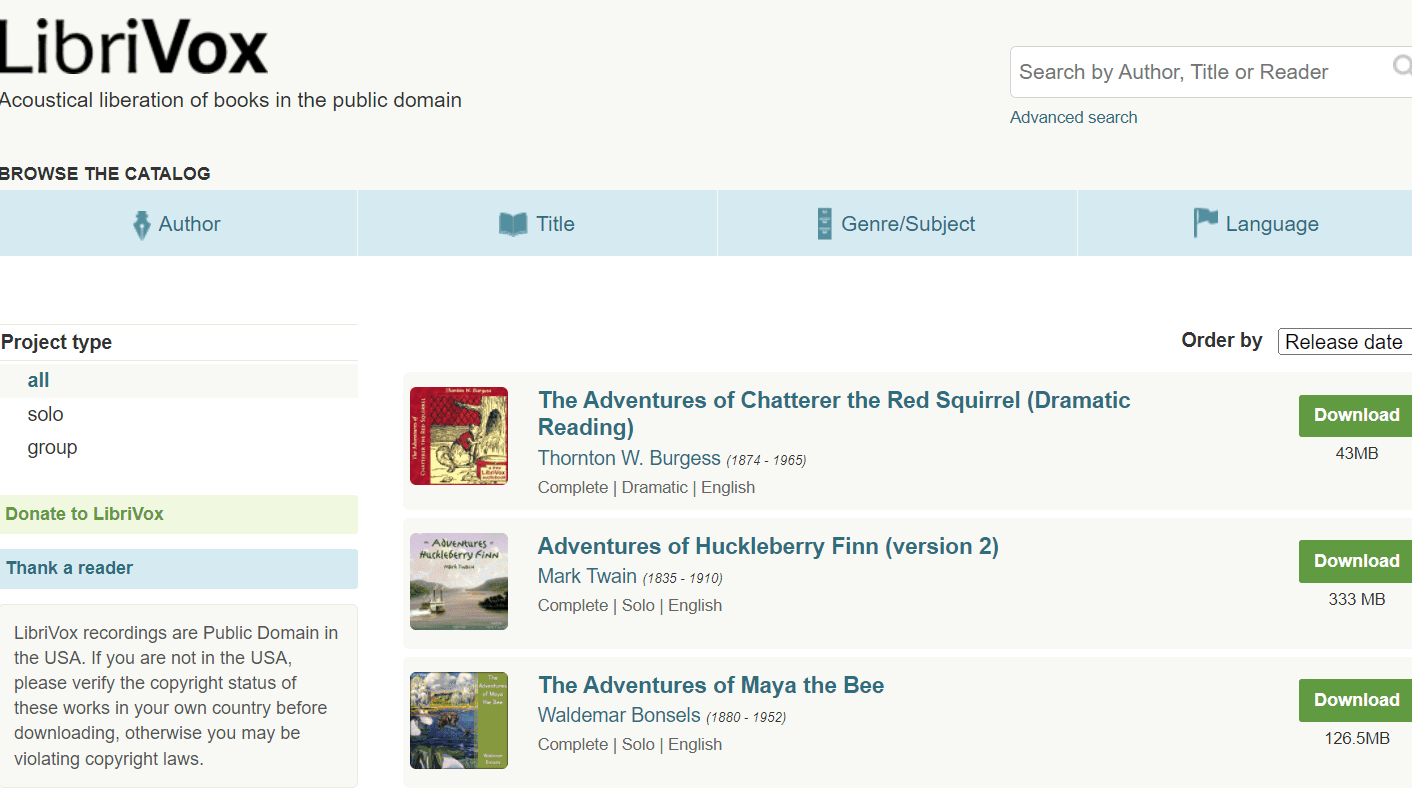Select the 'group' project type filter
The width and height of the screenshot is (1412, 794).
tap(52, 447)
